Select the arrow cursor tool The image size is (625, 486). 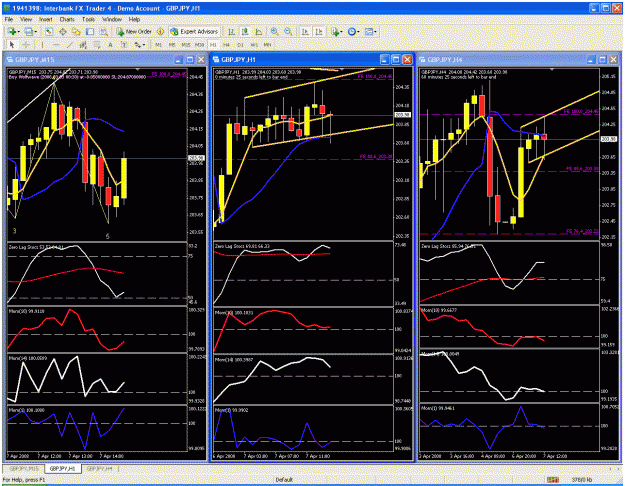(12, 45)
